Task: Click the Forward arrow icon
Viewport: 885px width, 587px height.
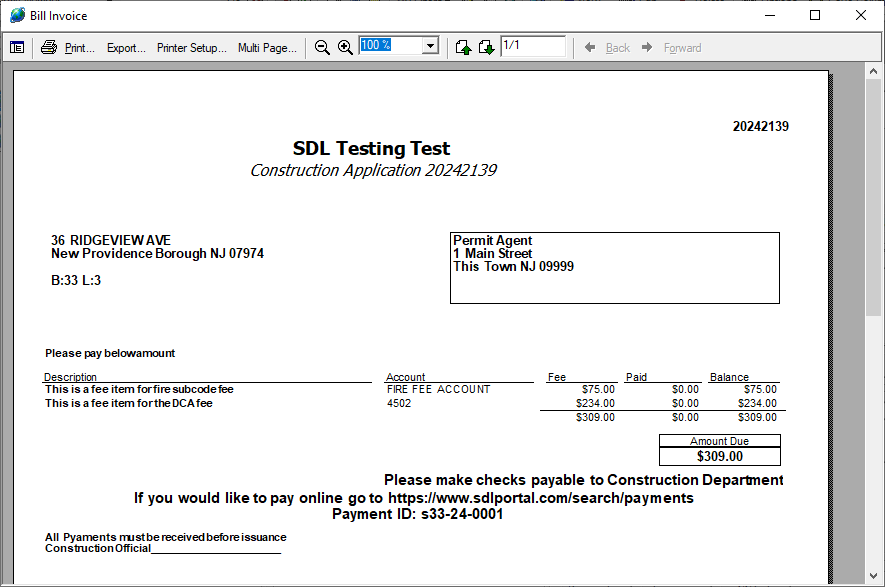Action: pos(647,47)
